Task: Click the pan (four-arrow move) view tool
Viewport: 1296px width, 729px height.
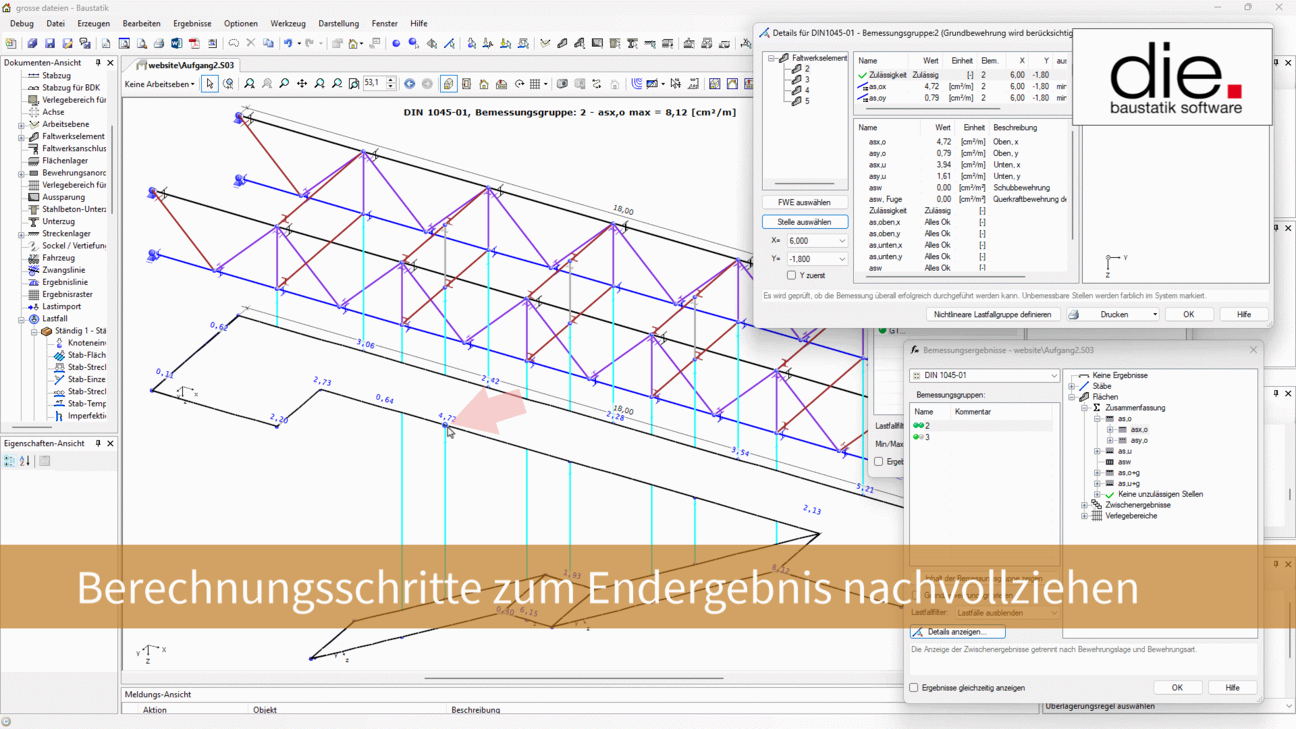Action: click(302, 84)
